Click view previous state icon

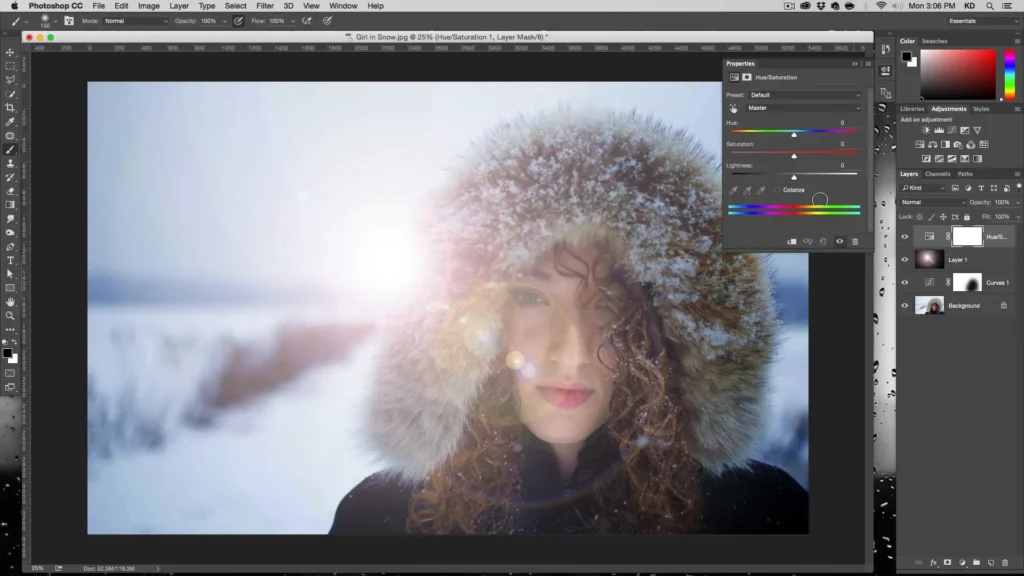point(808,242)
